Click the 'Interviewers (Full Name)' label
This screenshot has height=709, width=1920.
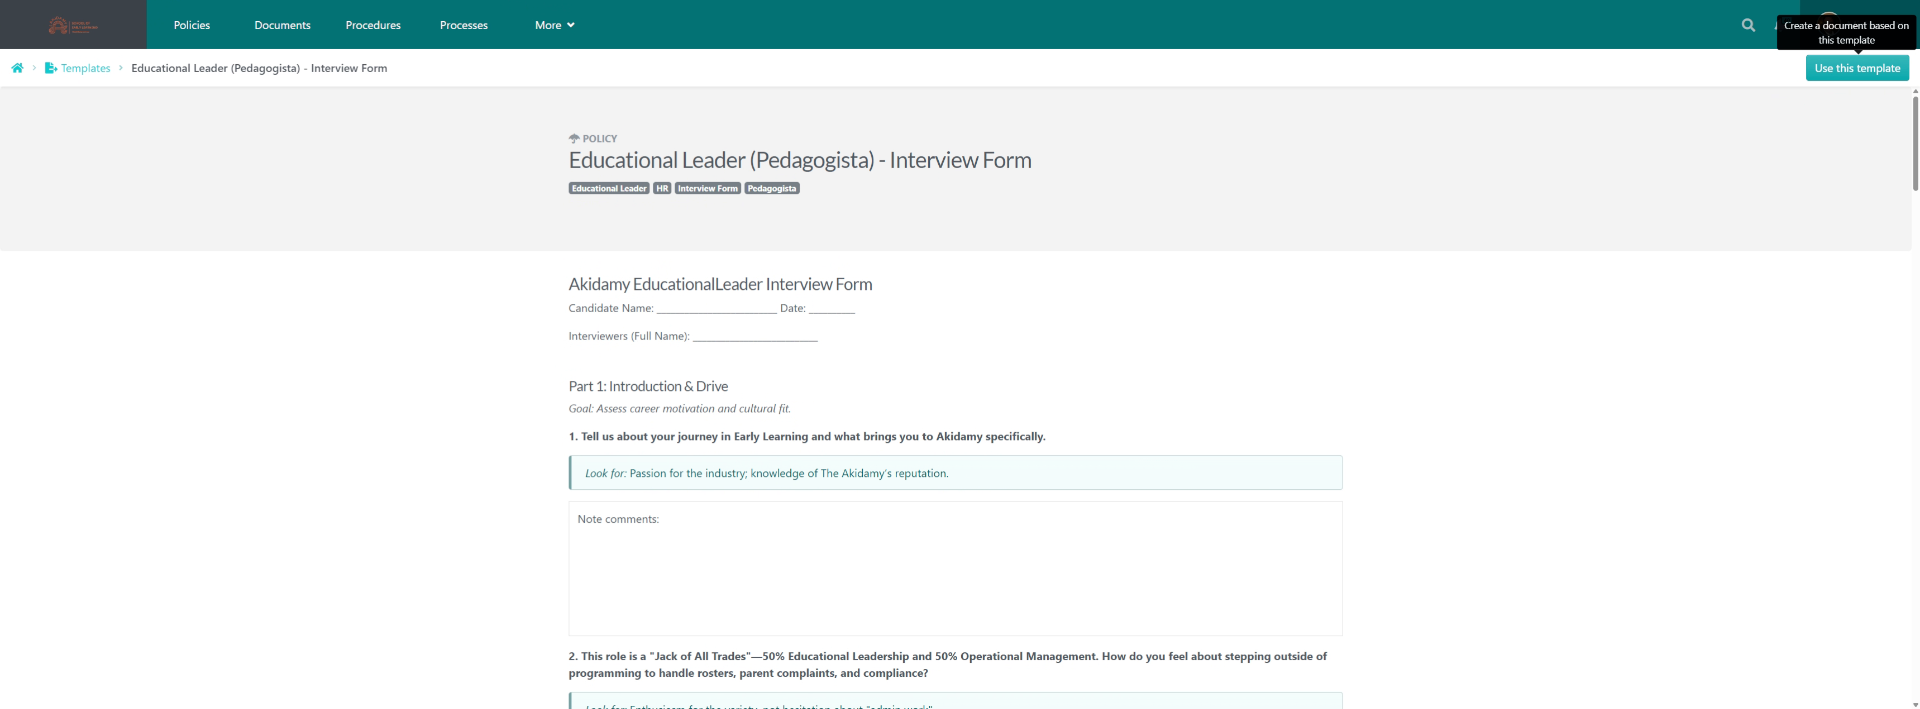tap(629, 337)
